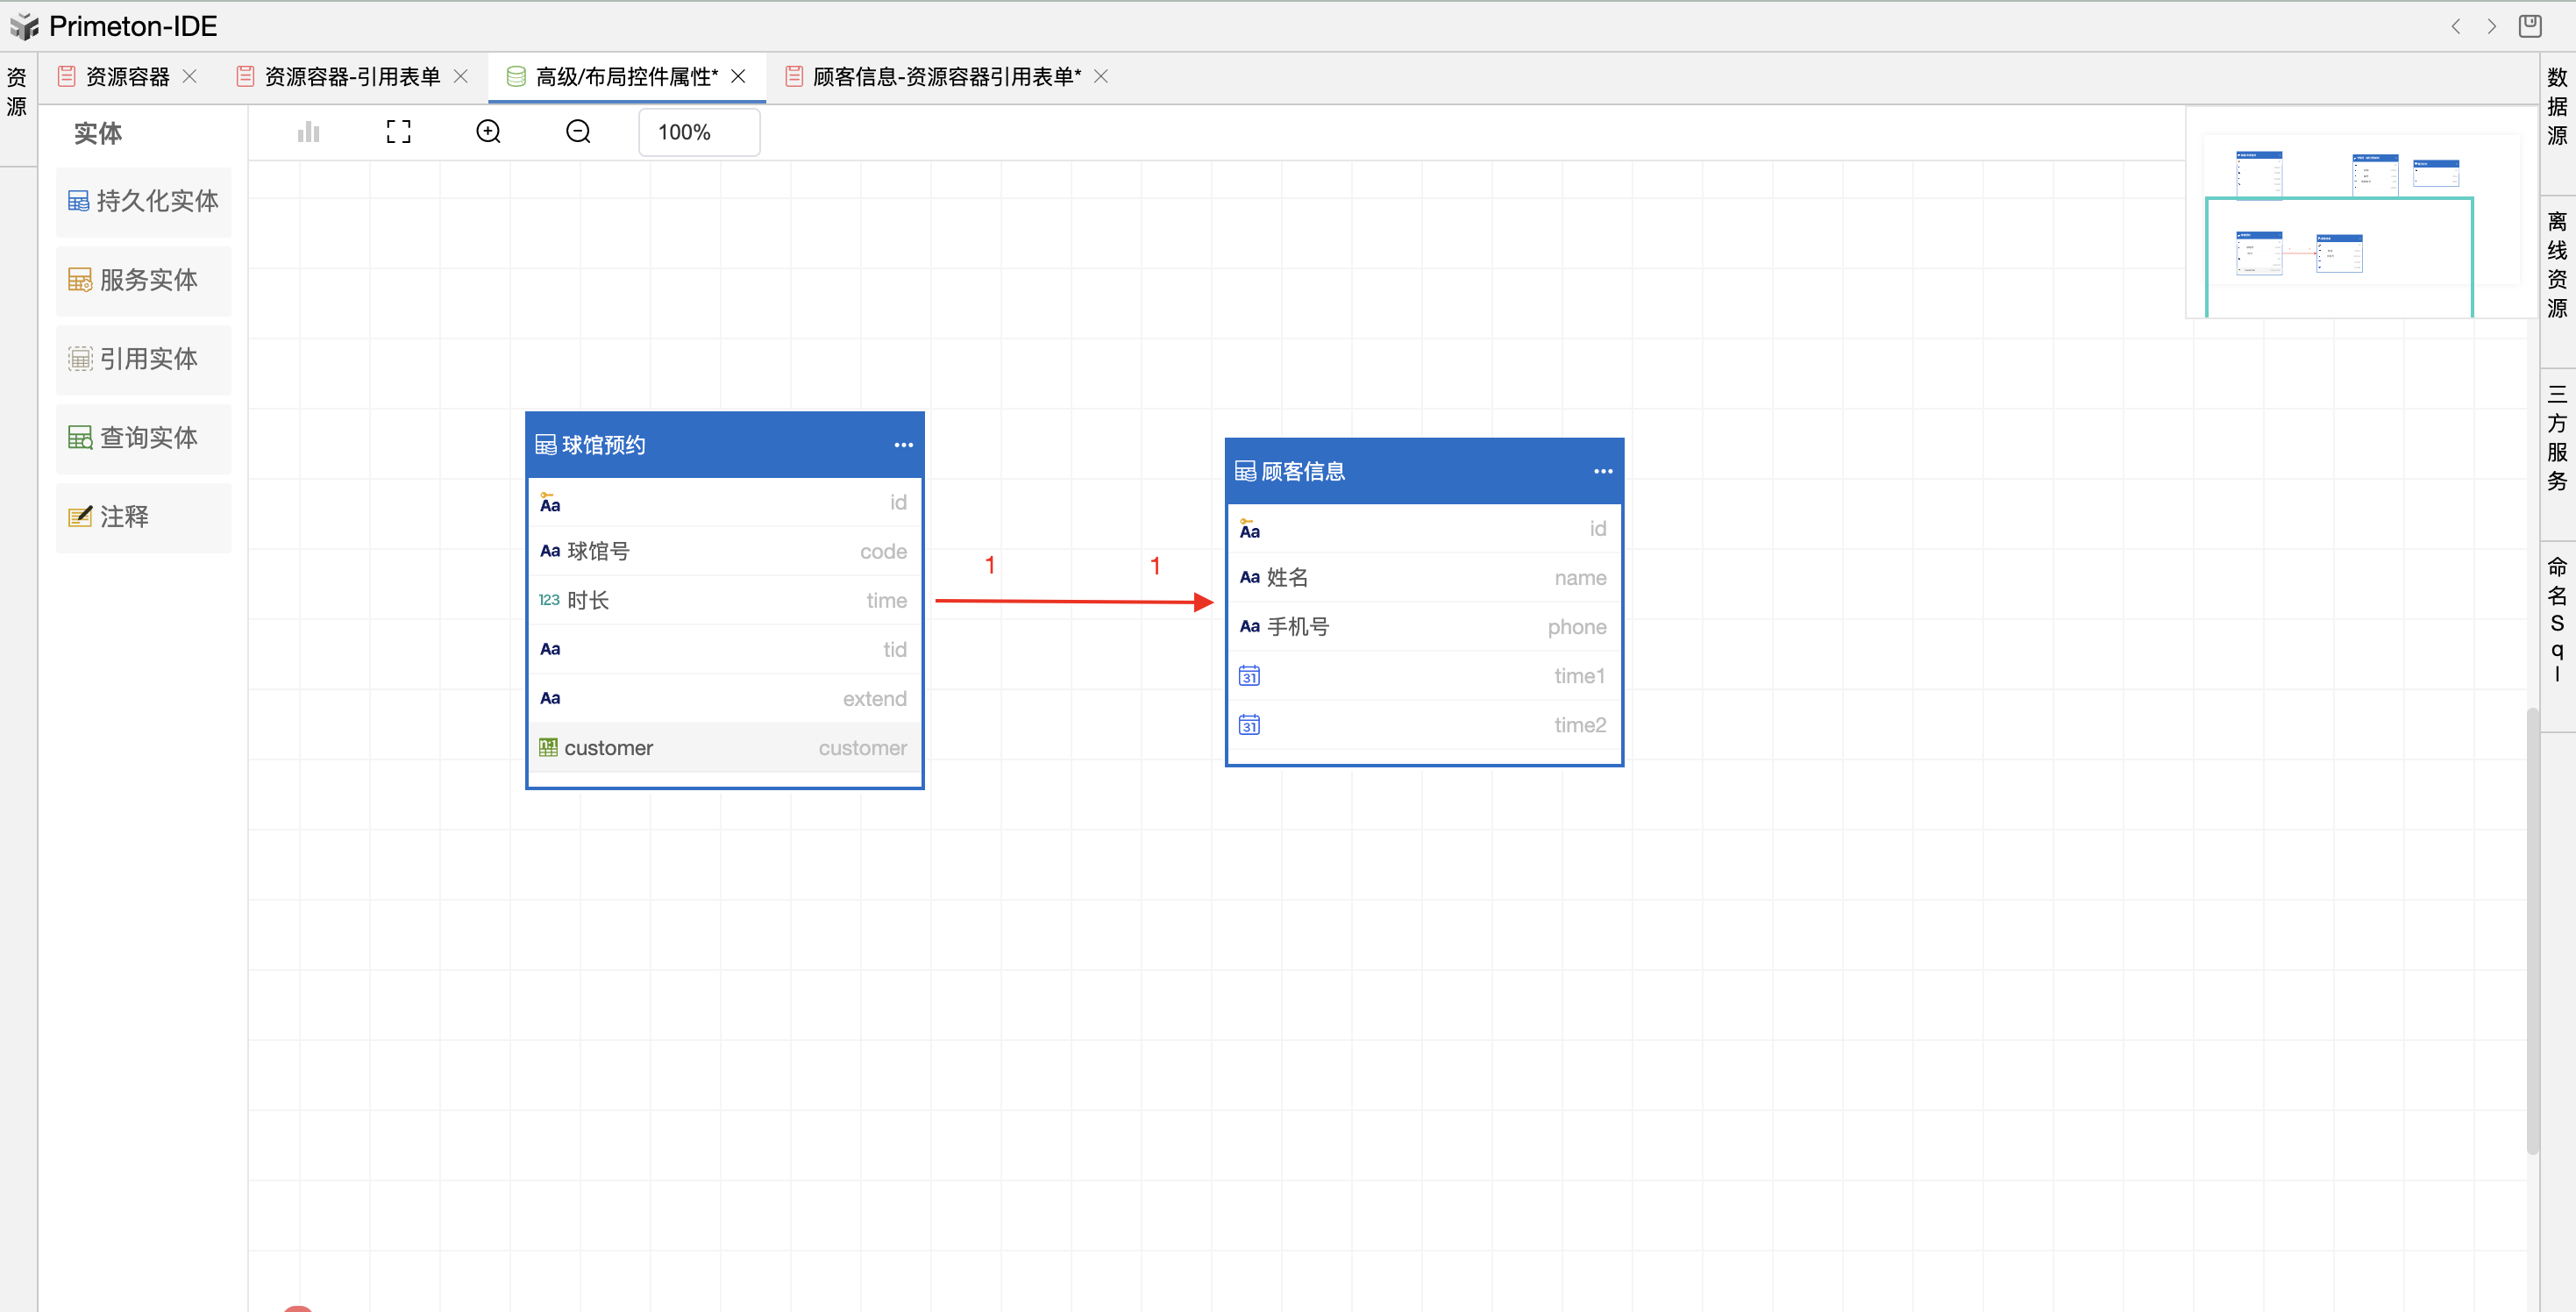Switch to 顾客信息-资源容器引用表单 tab
This screenshot has width=2576, height=1312.
[x=945, y=77]
